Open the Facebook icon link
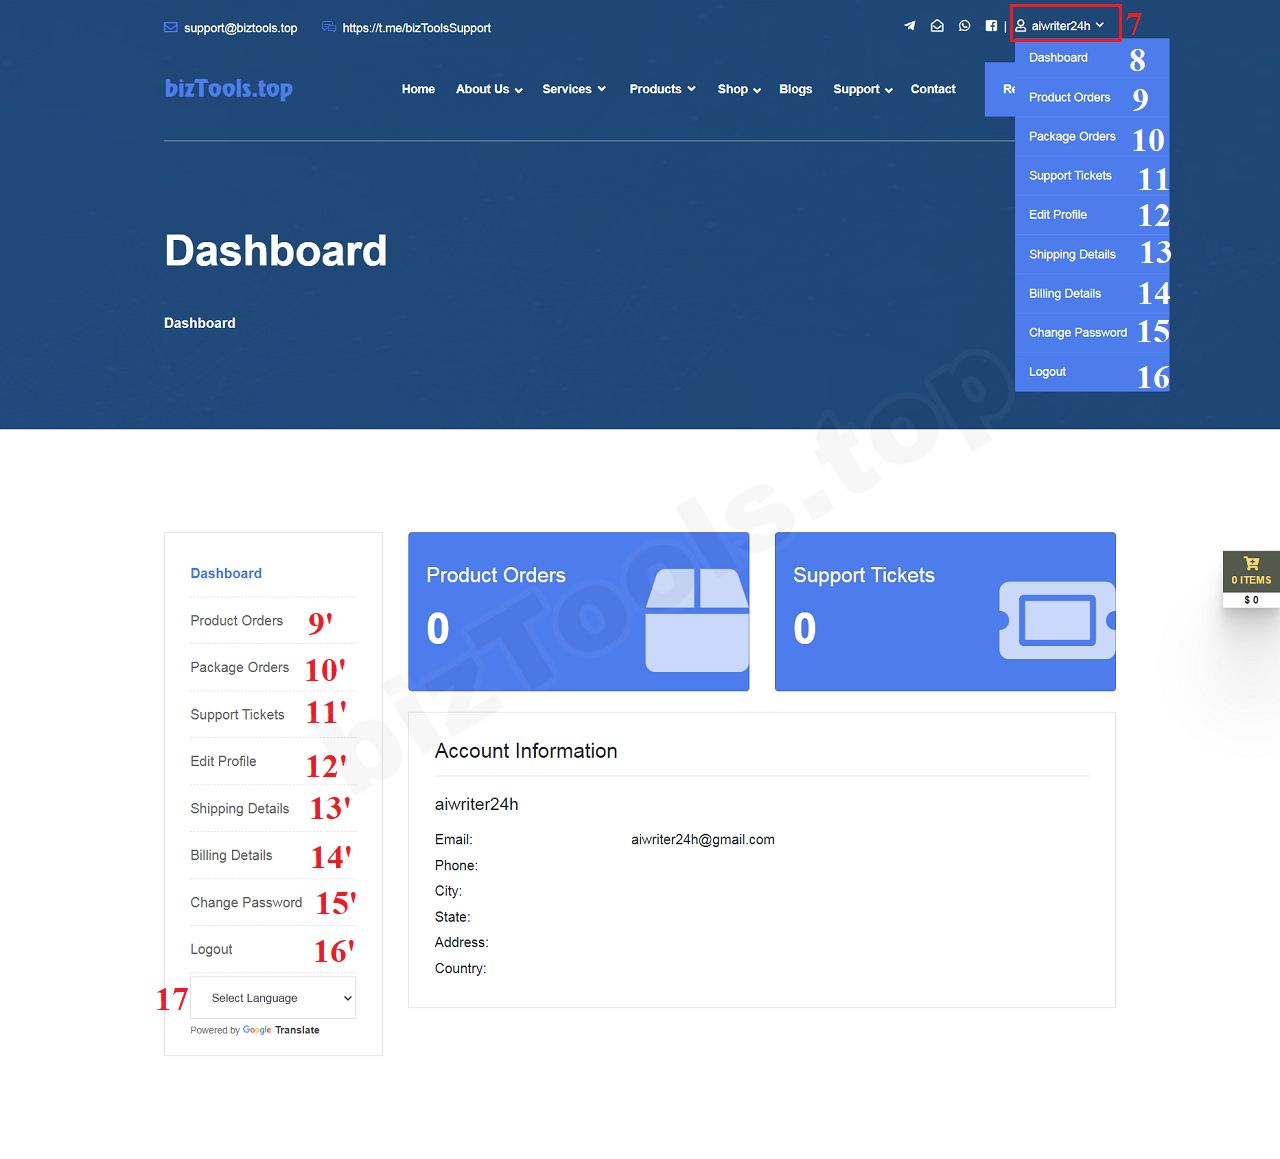1280x1159 pixels. (x=991, y=26)
